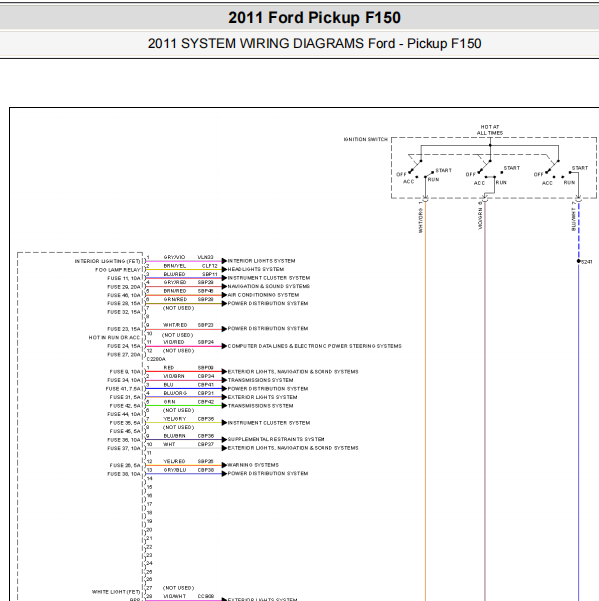The width and height of the screenshot is (599, 601).
Task: Click EXTERIOR LIGHTS SYSTEM on BLU/ORG wire
Action: pos(263,397)
